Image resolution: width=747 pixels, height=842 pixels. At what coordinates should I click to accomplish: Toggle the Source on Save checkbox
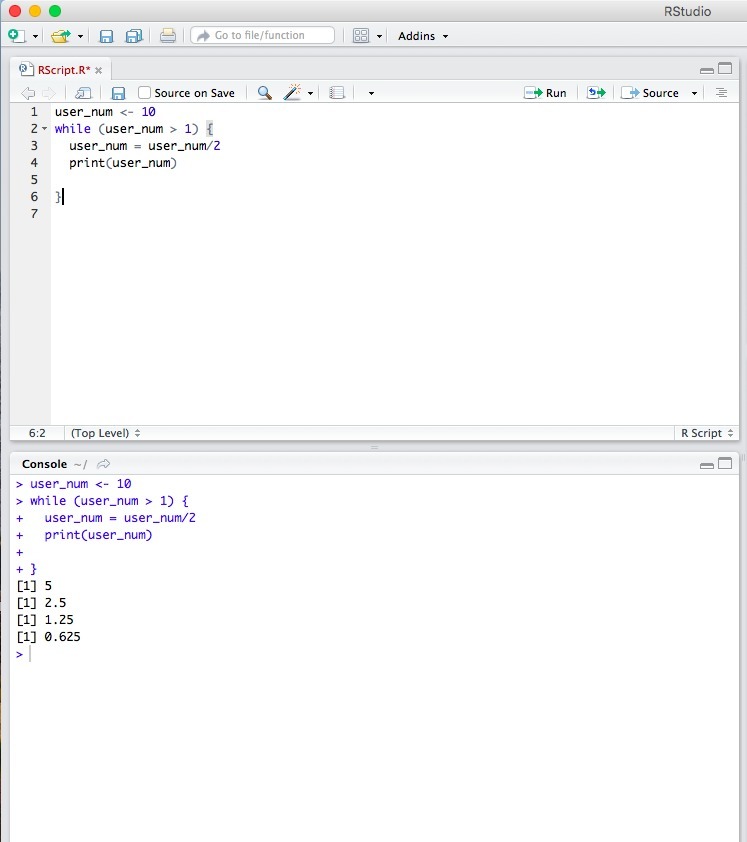click(x=145, y=93)
